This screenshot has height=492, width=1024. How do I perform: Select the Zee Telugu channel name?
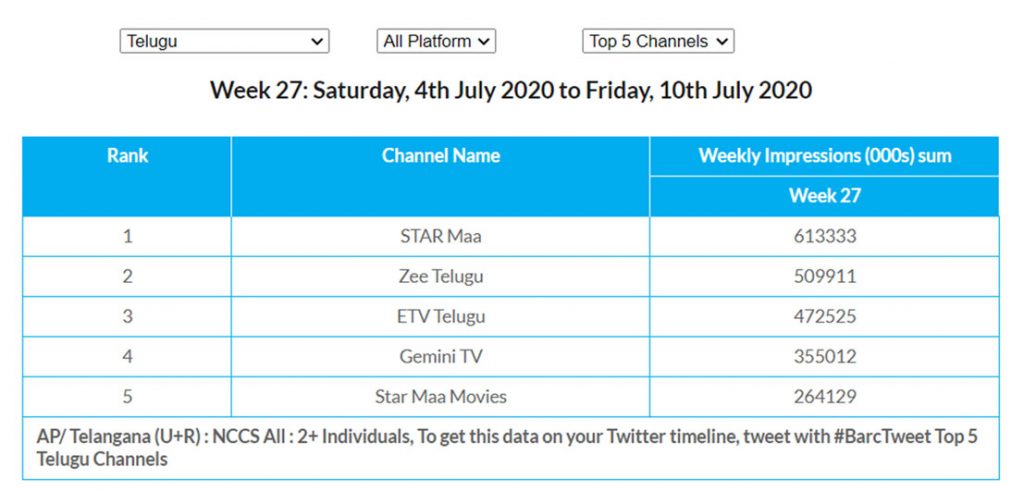(x=440, y=277)
